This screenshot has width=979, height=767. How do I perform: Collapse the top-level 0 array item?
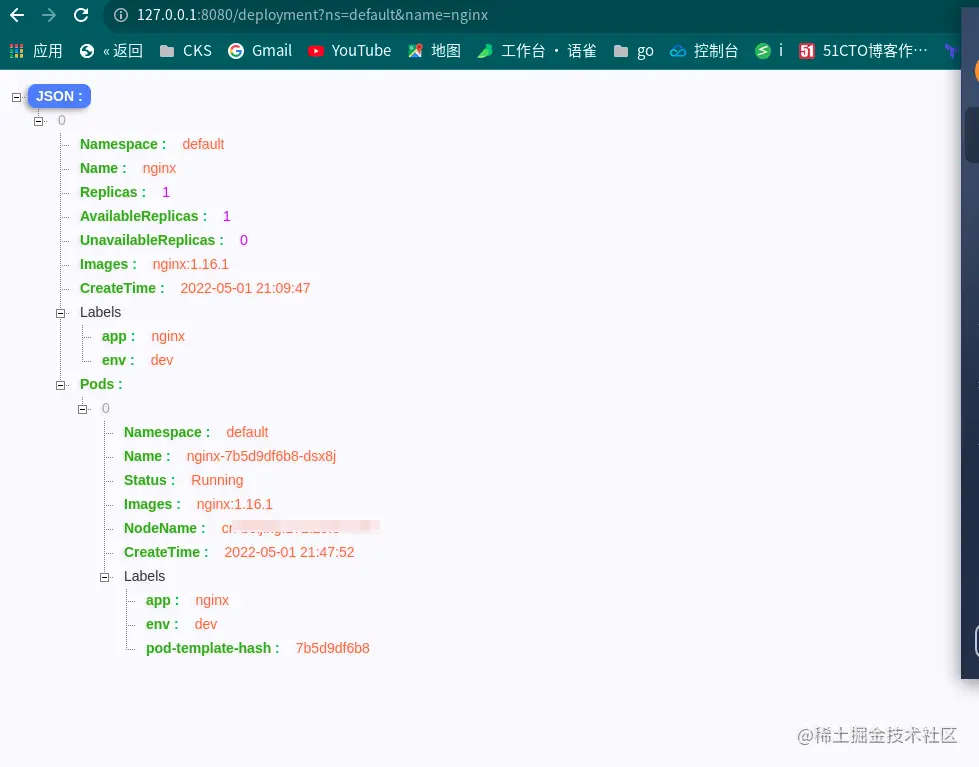[x=39, y=121]
